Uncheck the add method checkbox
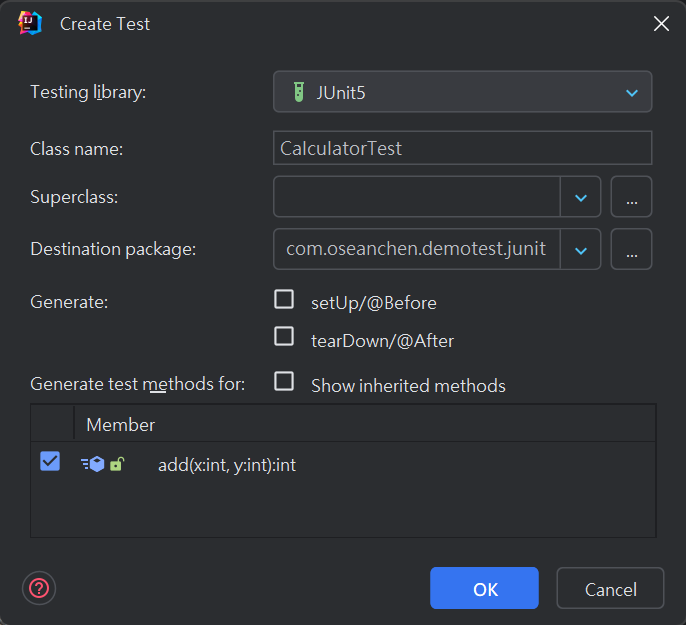Viewport: 686px width, 625px height. pos(50,462)
